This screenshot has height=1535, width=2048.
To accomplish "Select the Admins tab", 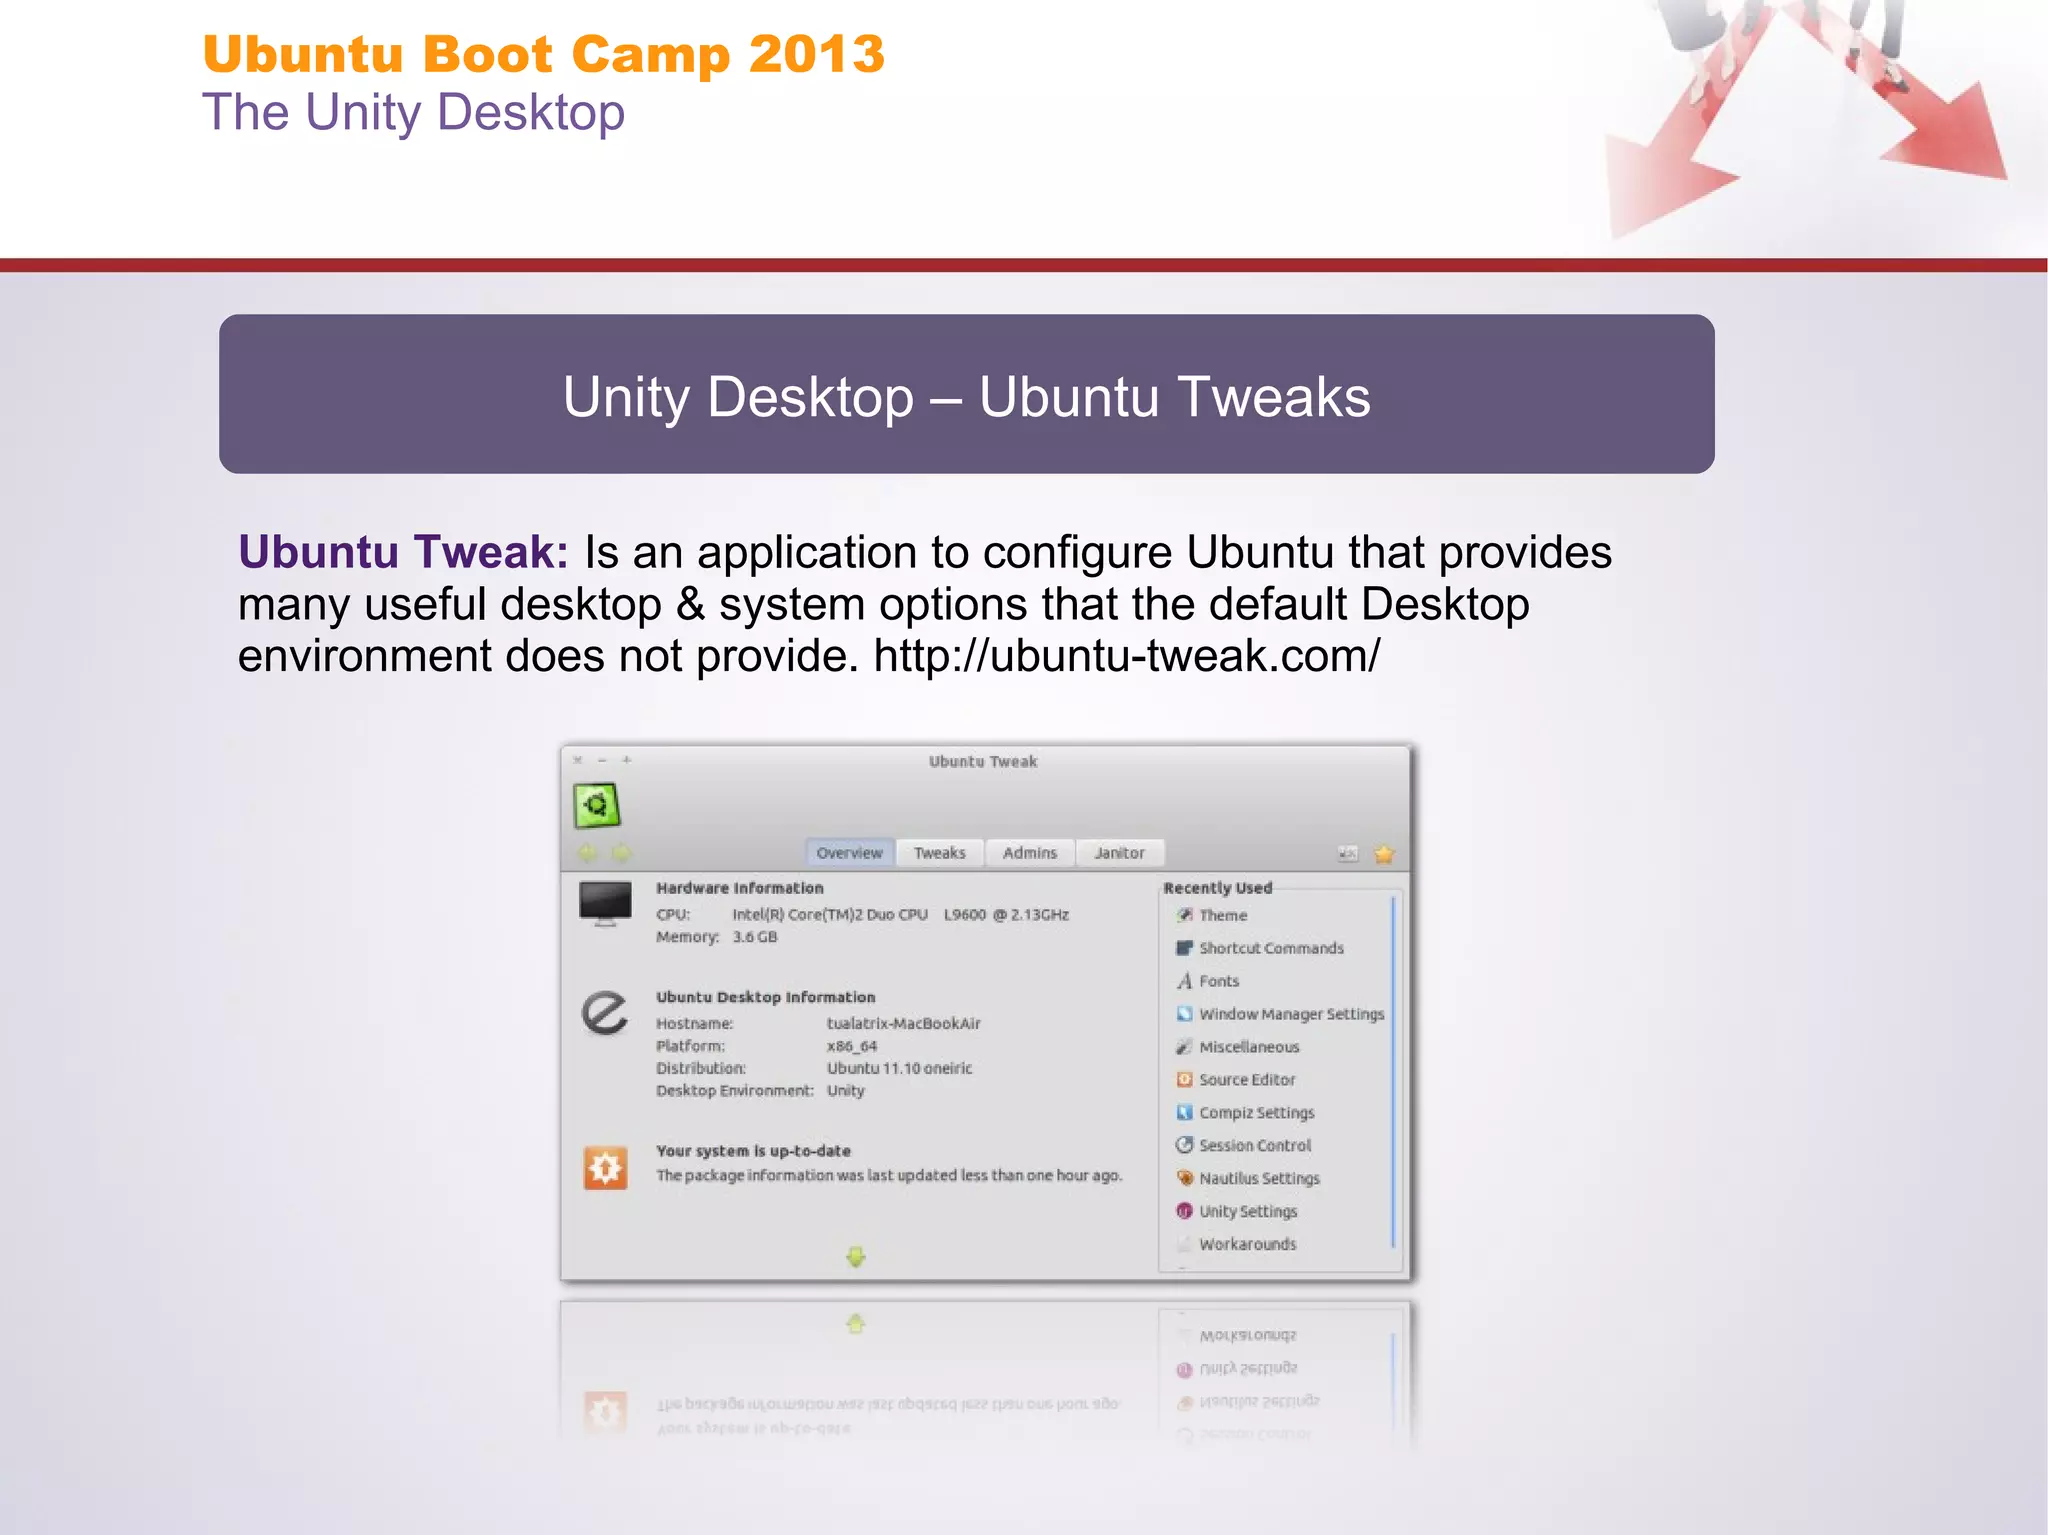I will [x=1029, y=853].
